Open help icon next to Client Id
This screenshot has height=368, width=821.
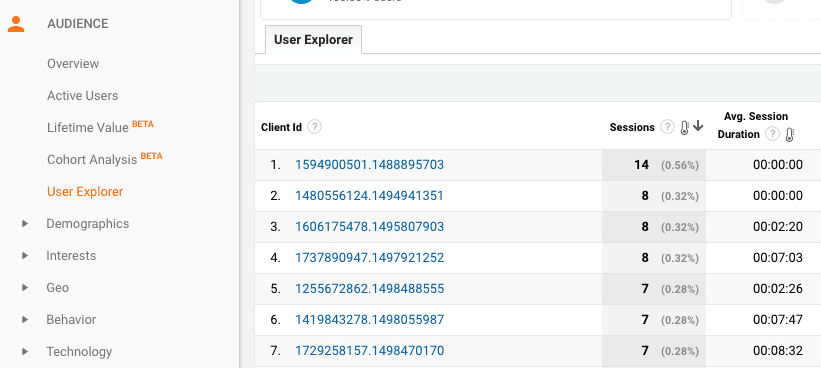click(314, 127)
